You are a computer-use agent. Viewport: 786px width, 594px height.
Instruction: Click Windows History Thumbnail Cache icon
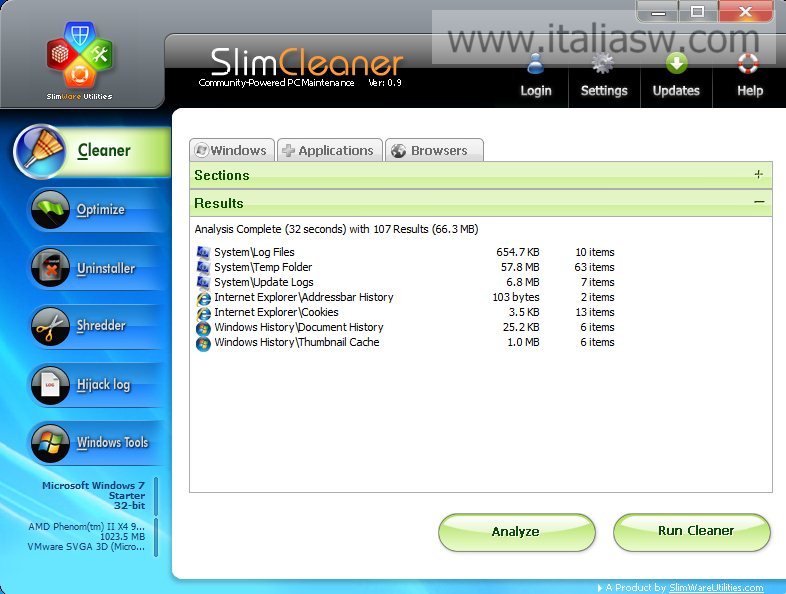coord(203,343)
